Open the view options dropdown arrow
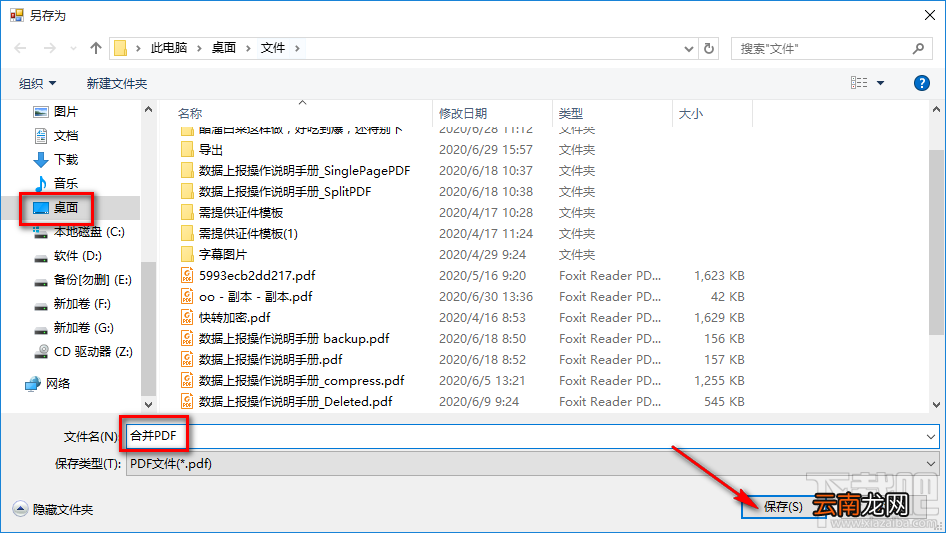 880,83
